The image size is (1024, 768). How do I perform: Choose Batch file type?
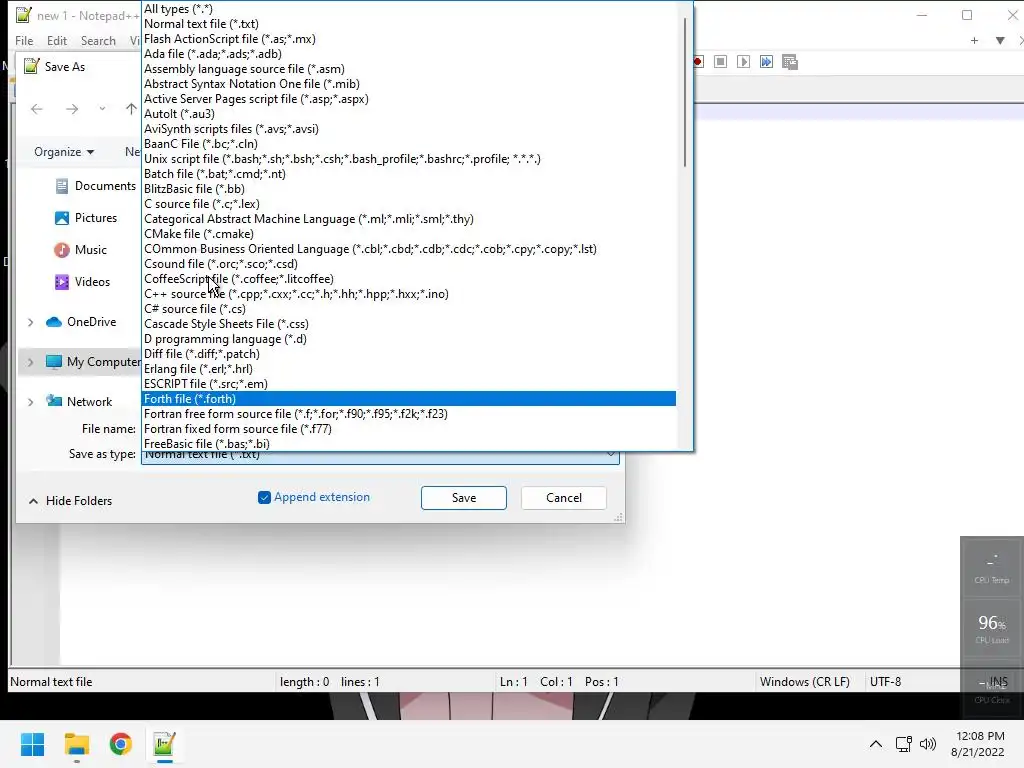pos(409,174)
